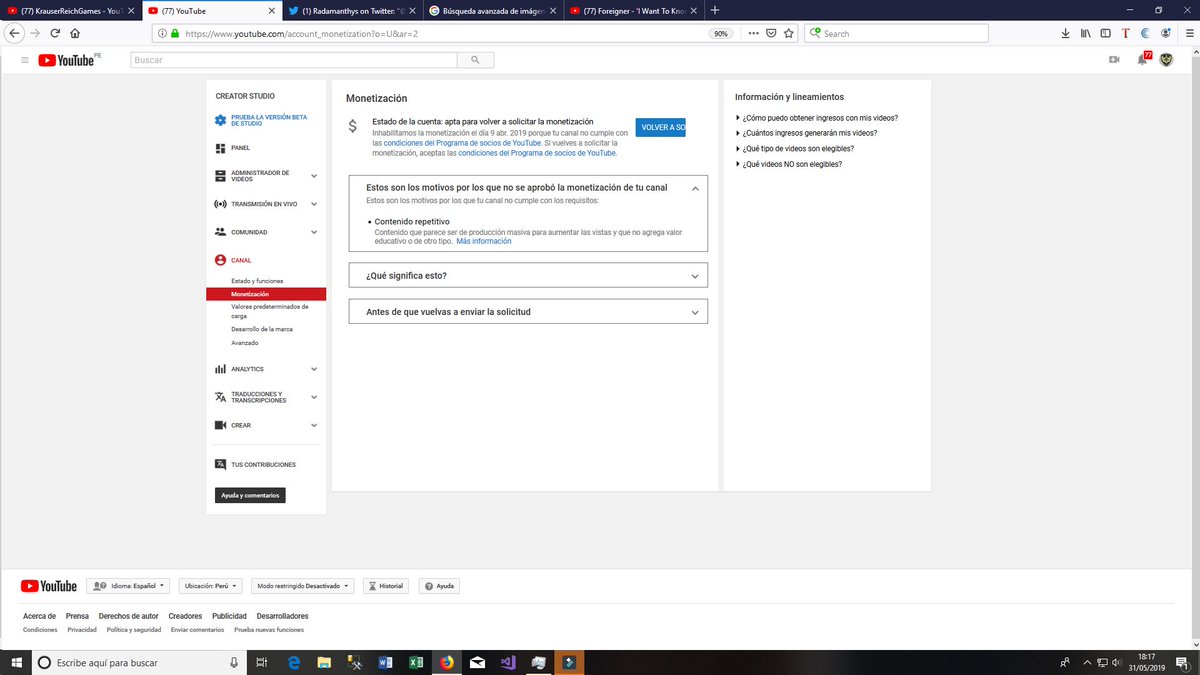The height and width of the screenshot is (675, 1200).
Task: Select Valores predeterminados de carga item
Action: pyautogui.click(x=270, y=311)
